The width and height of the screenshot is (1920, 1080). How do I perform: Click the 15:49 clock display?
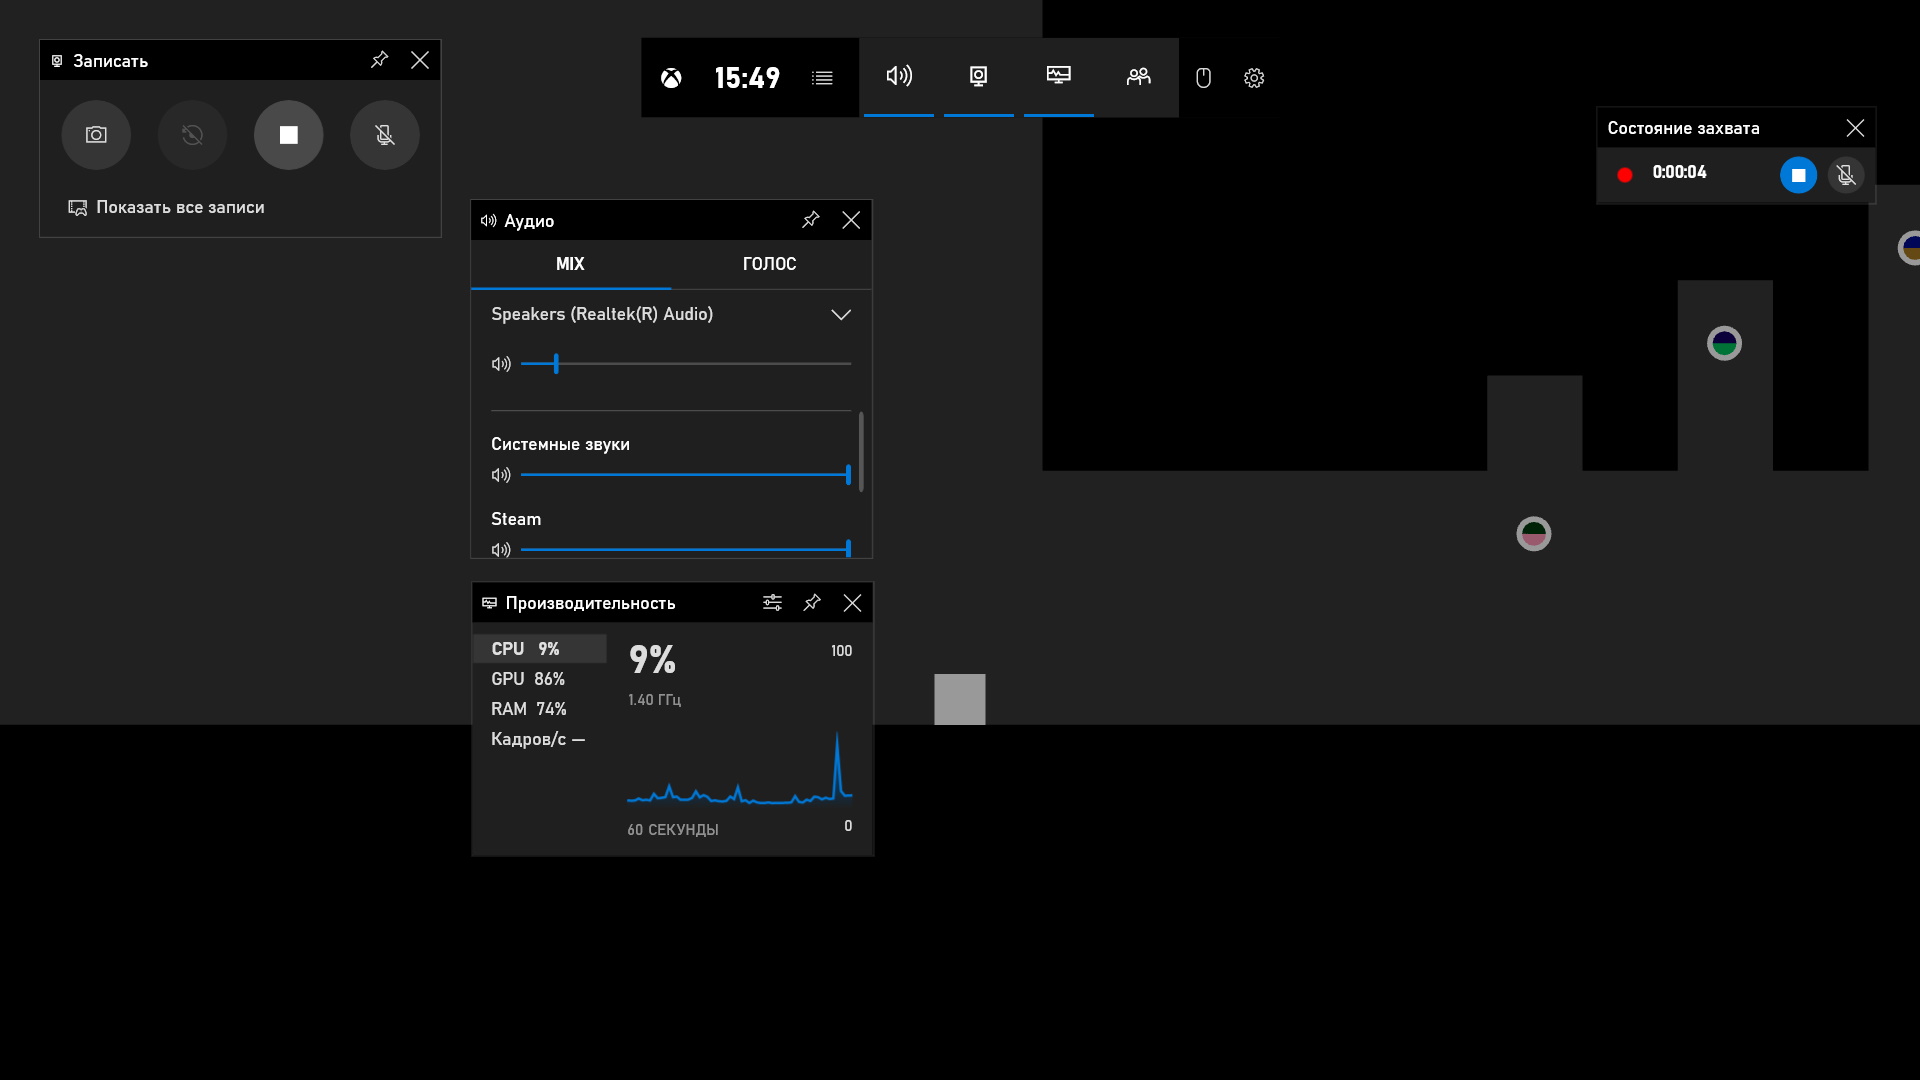(x=747, y=78)
